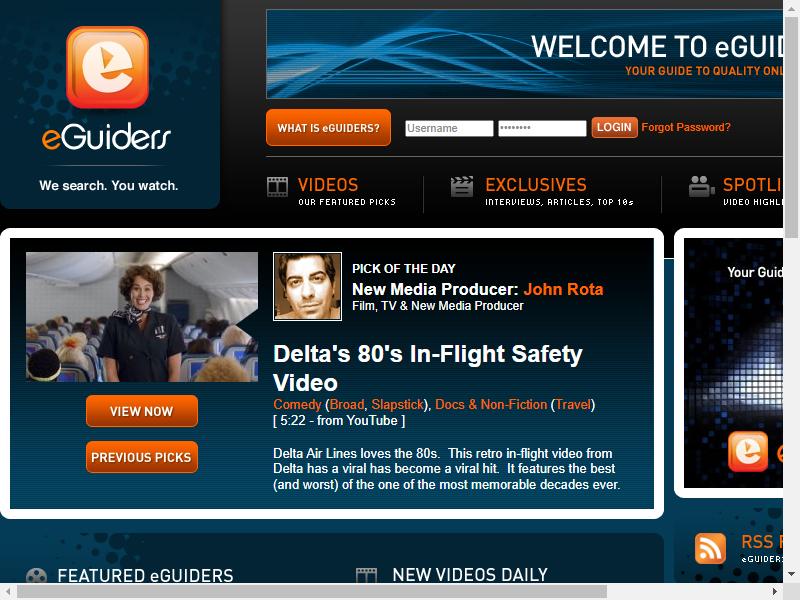The width and height of the screenshot is (800, 600).
Task: Click the View Now button
Action: coord(142,411)
